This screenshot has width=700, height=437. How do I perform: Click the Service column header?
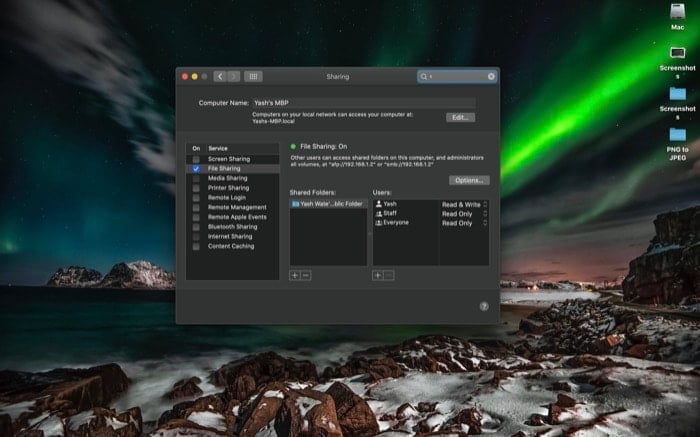tap(218, 148)
